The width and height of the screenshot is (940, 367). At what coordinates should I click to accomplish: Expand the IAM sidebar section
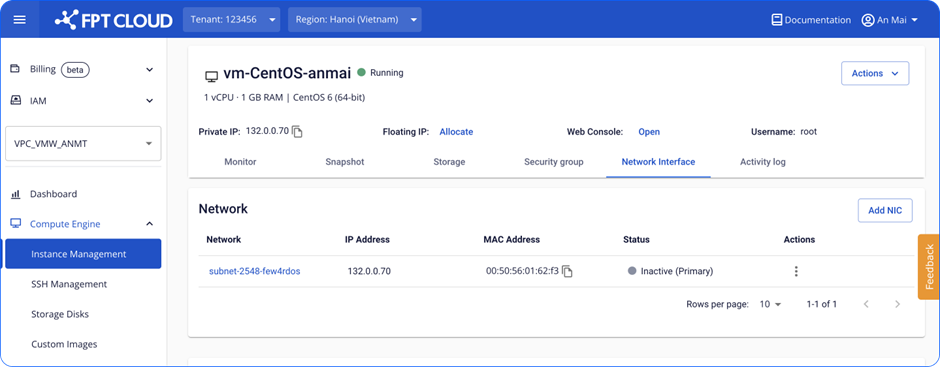(150, 101)
